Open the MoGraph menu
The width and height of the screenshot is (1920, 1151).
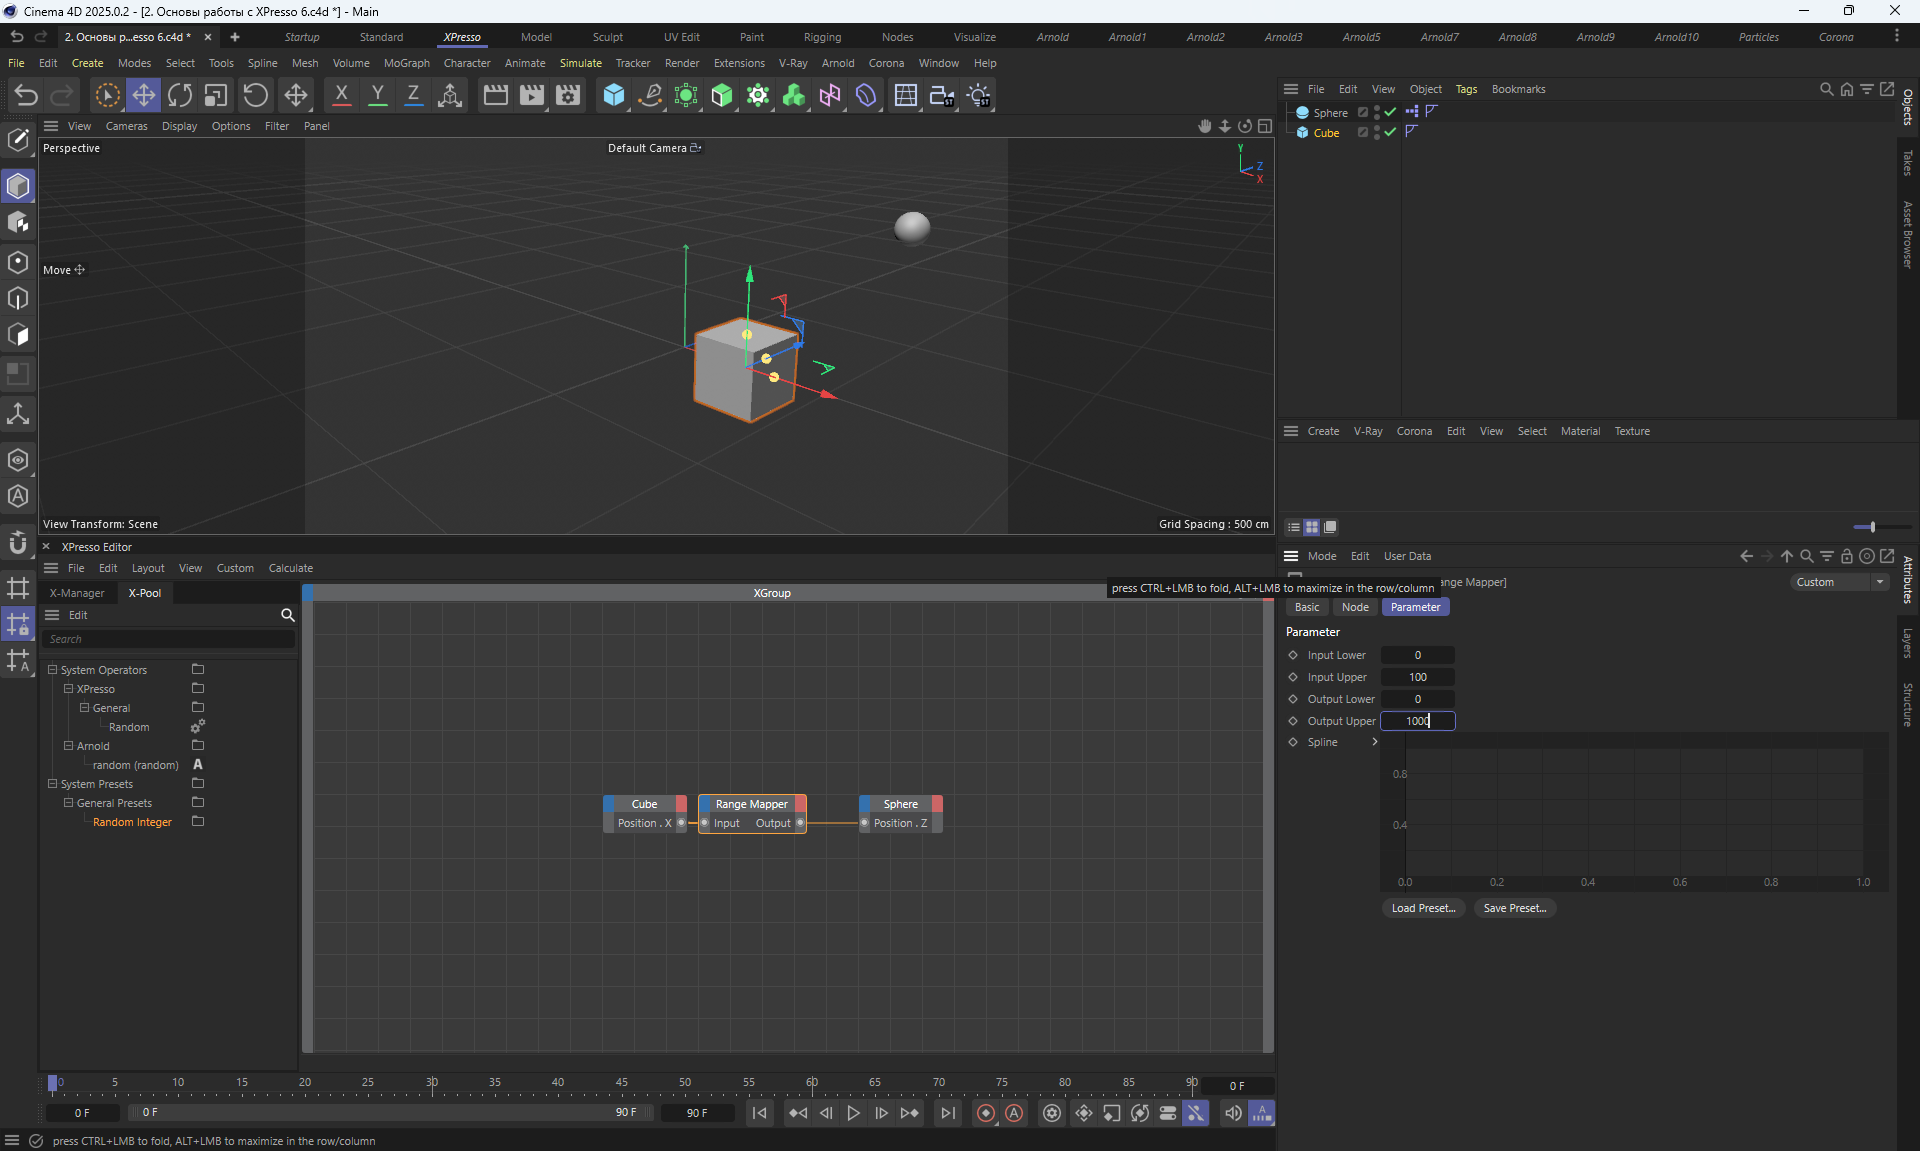406,63
